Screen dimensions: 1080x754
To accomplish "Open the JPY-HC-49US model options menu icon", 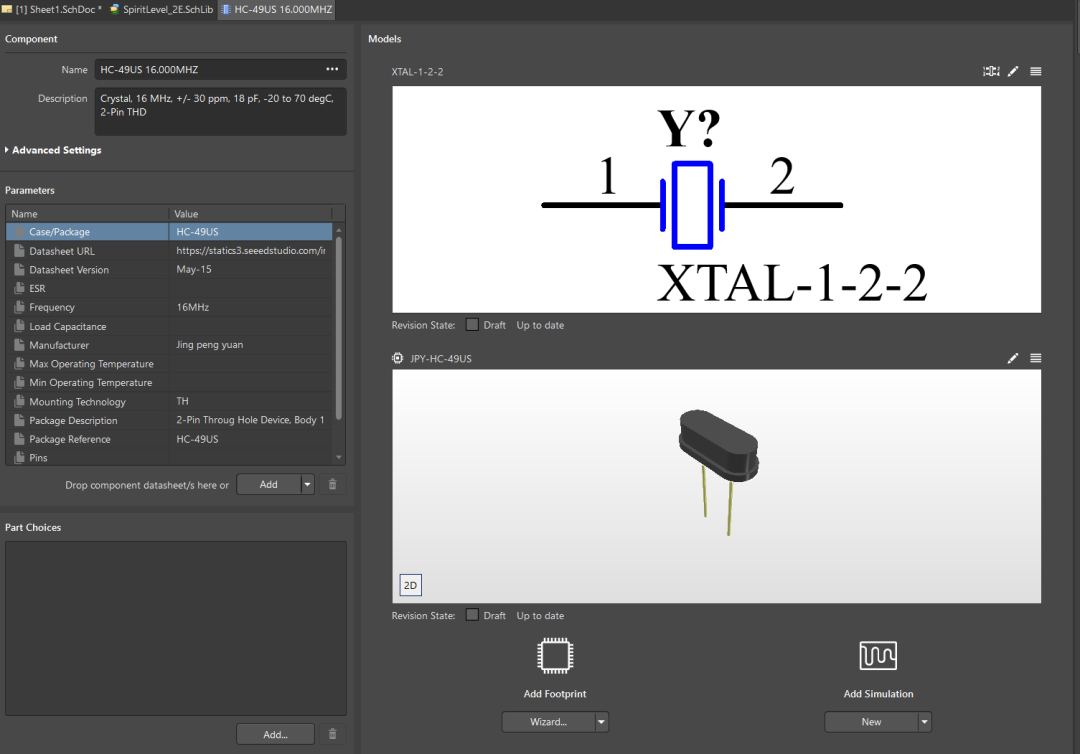I will pyautogui.click(x=1035, y=358).
